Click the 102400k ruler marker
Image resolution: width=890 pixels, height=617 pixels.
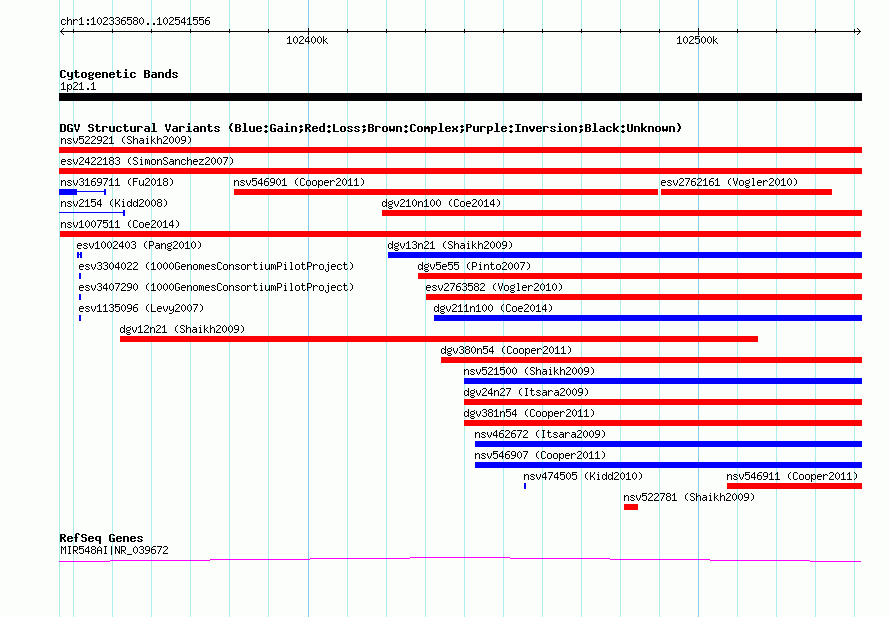[307, 40]
